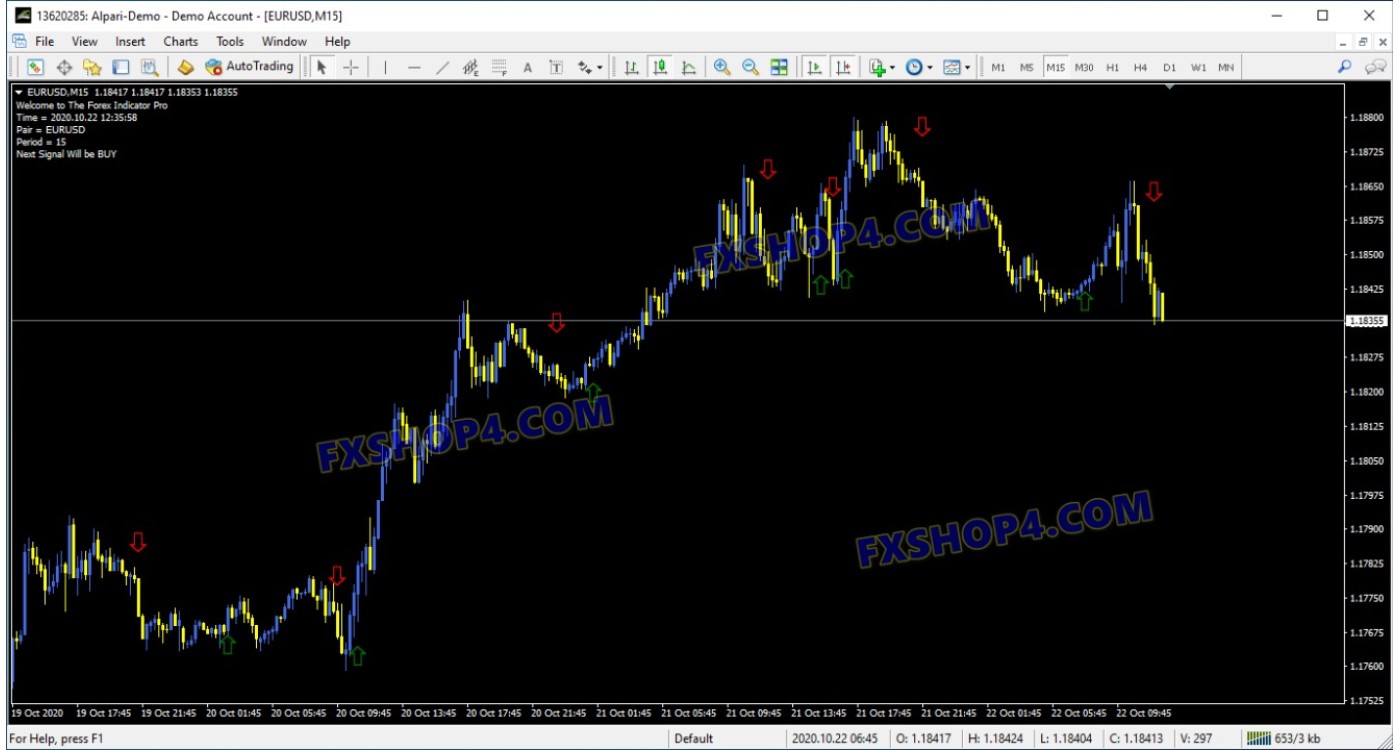Toggle the AutoTrading button

(x=249, y=67)
